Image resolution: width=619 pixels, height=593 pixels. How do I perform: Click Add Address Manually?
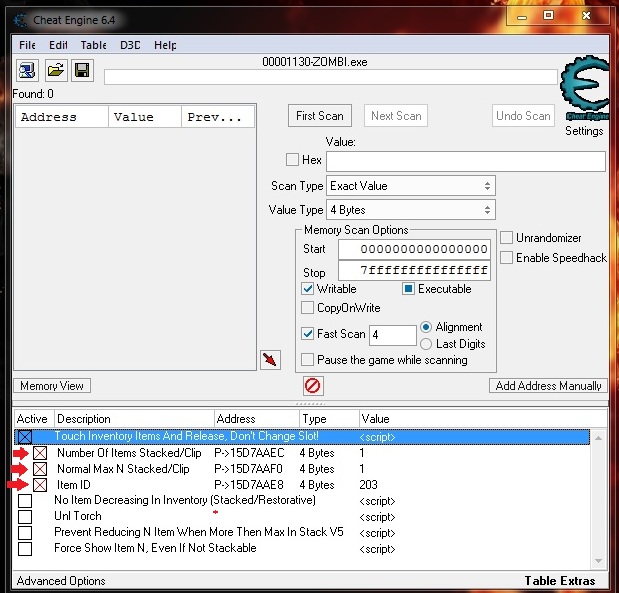click(x=548, y=386)
